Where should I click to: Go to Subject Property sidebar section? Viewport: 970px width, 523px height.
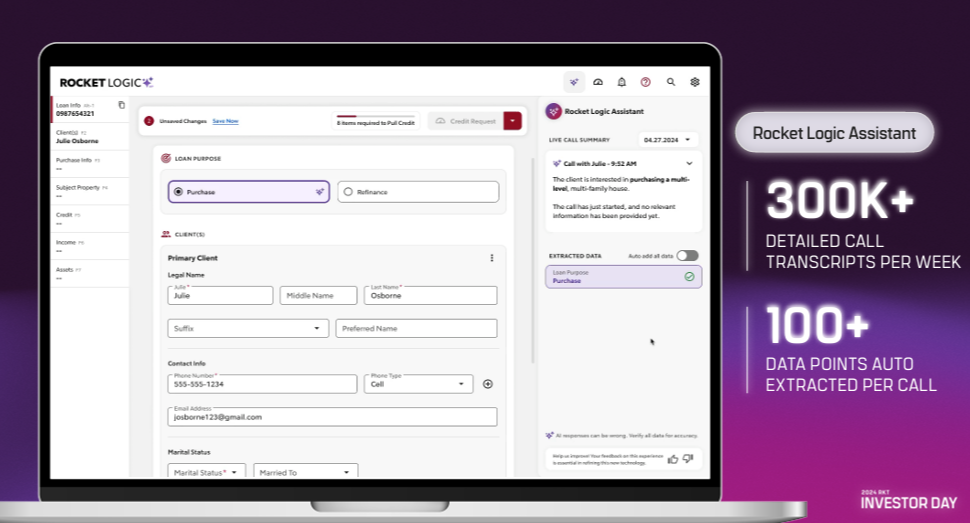tap(90, 192)
